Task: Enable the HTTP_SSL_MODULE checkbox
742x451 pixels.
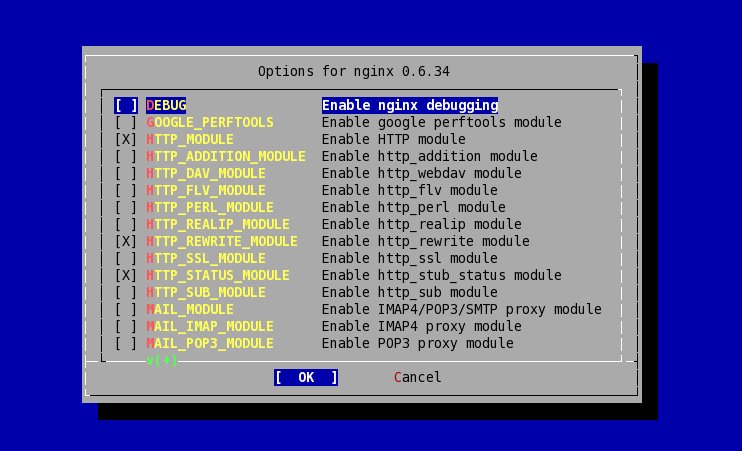Action: tap(126, 258)
